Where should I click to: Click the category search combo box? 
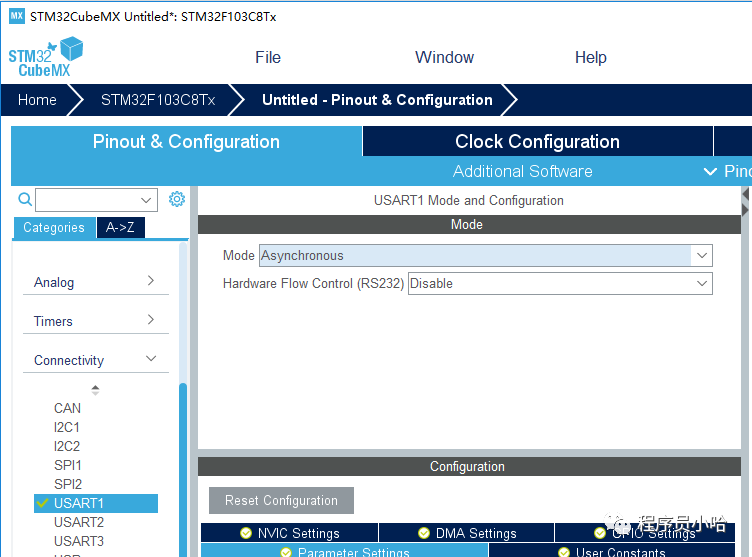96,200
